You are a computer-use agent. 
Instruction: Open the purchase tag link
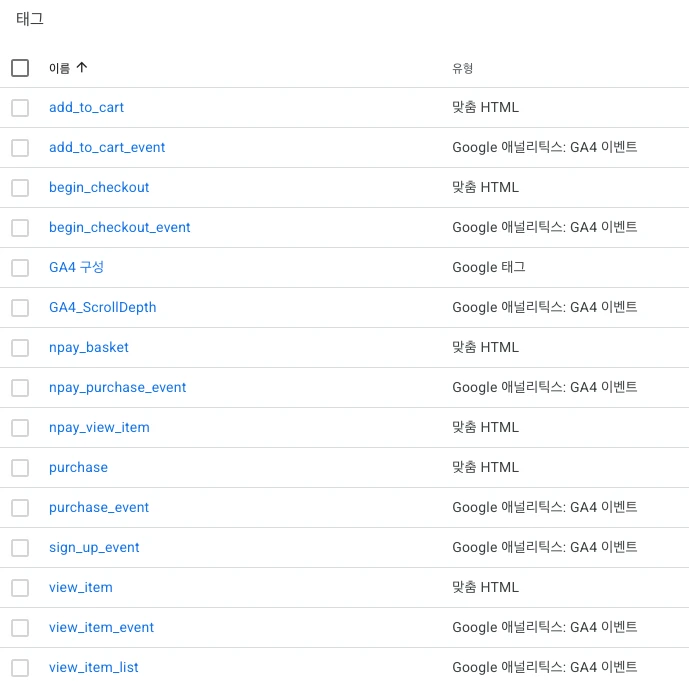(x=78, y=468)
